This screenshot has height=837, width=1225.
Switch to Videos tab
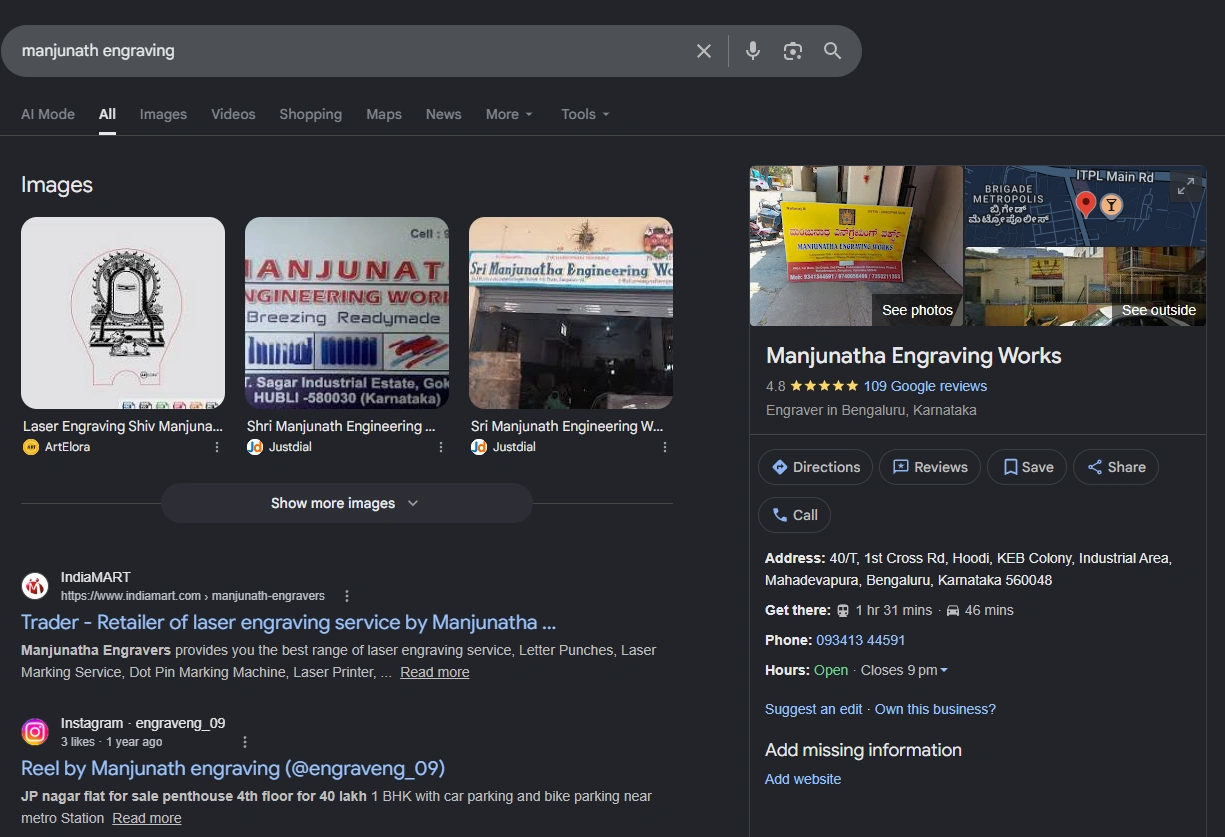233,114
